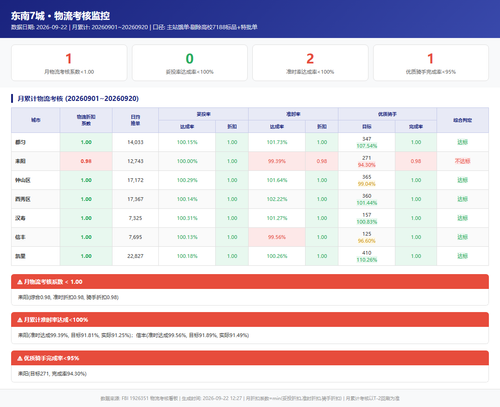This screenshot has height=407, width=500.
Task: Click alert detail 目标271, 完成率94.30%
Action: click(x=52, y=374)
